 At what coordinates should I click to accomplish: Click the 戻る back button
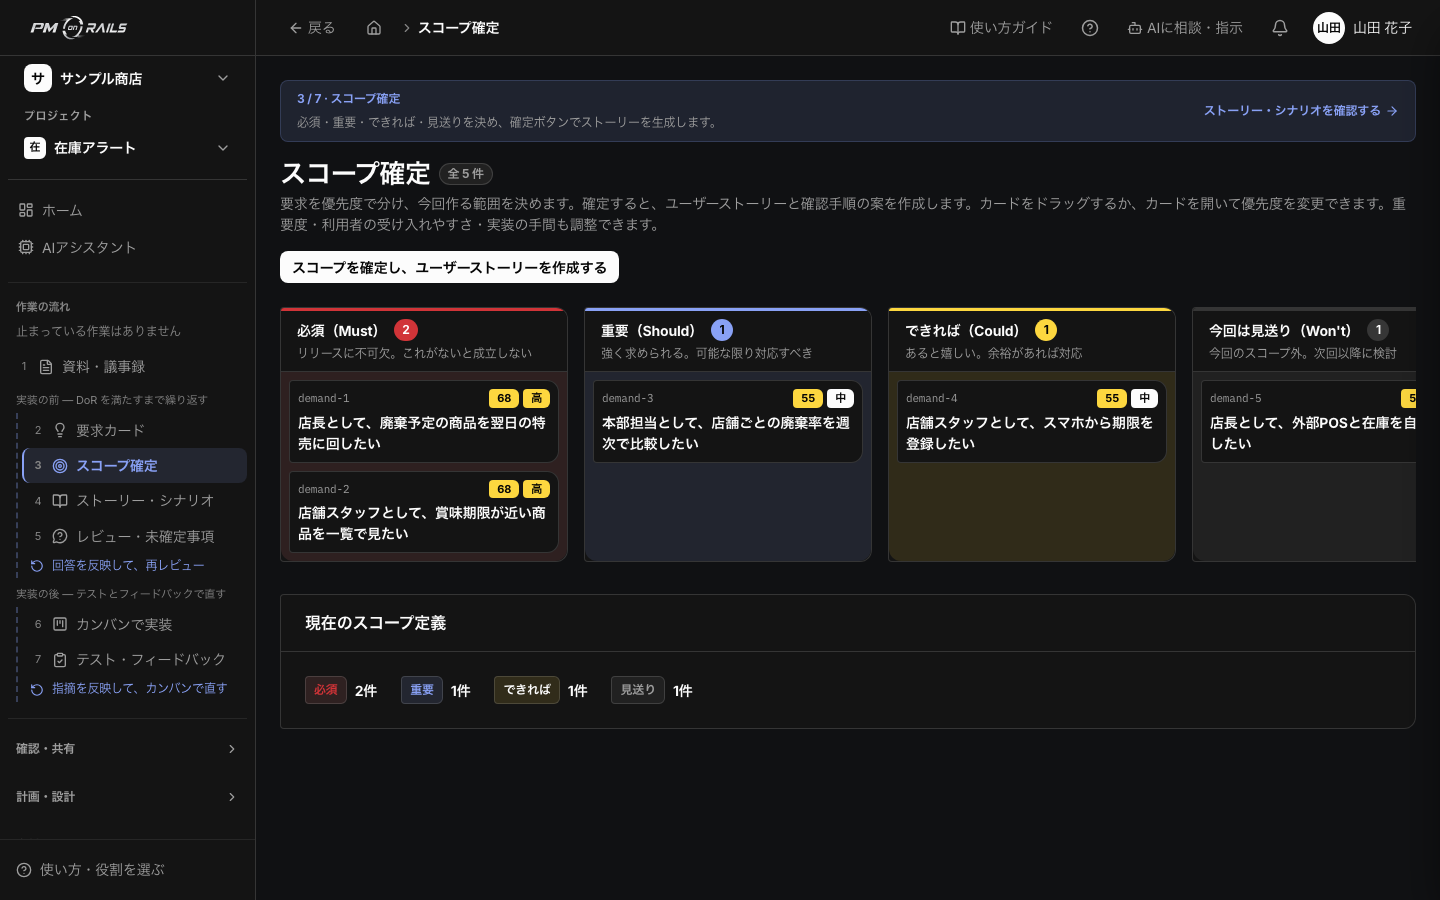[312, 28]
